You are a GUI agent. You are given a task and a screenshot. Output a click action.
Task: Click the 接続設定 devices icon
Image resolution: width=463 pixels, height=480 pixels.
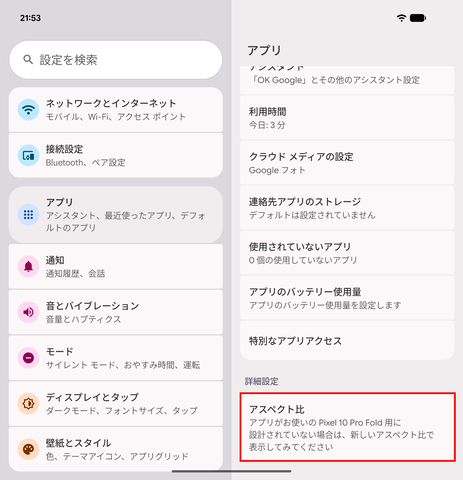click(28, 155)
